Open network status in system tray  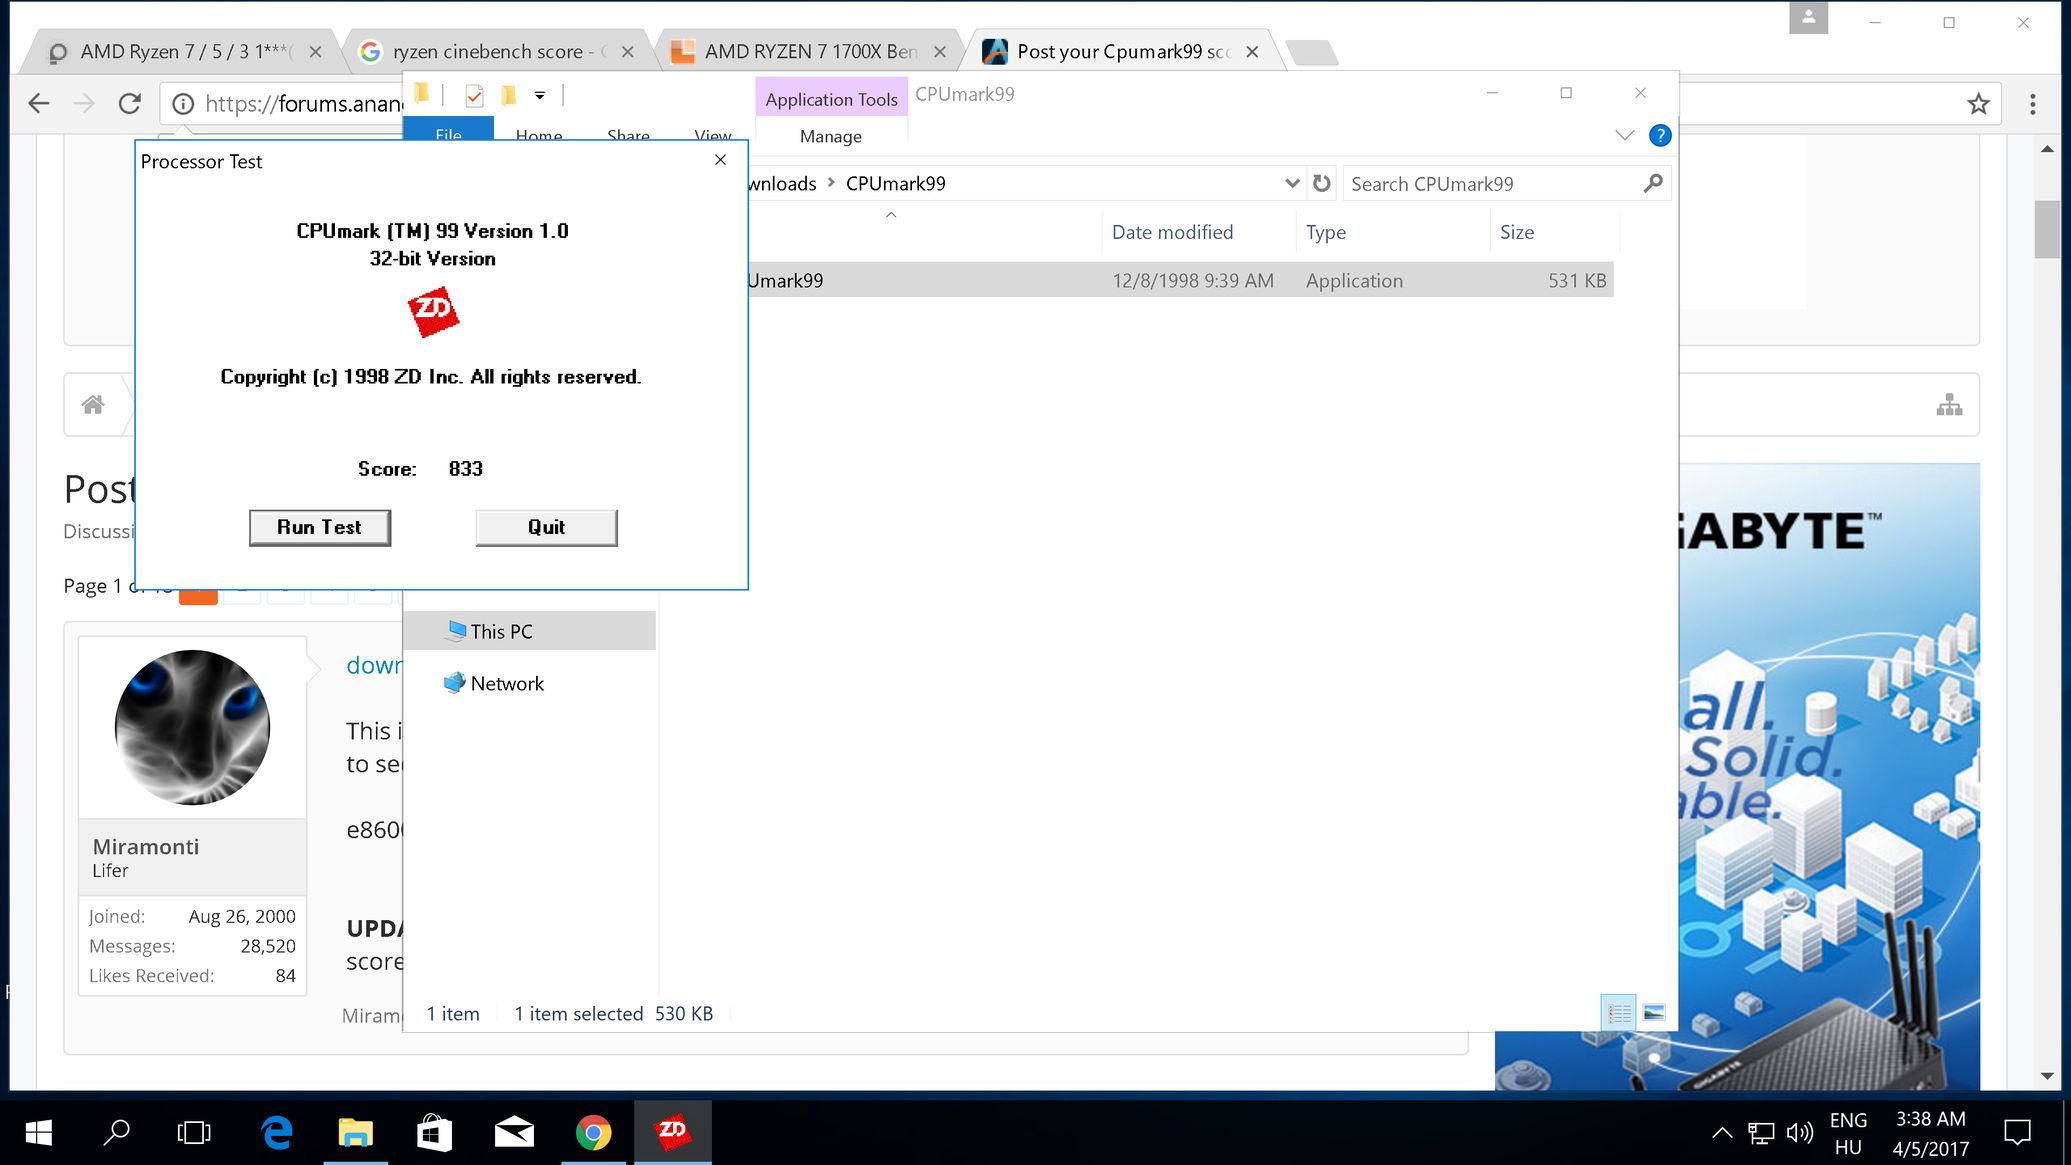pos(1761,1133)
